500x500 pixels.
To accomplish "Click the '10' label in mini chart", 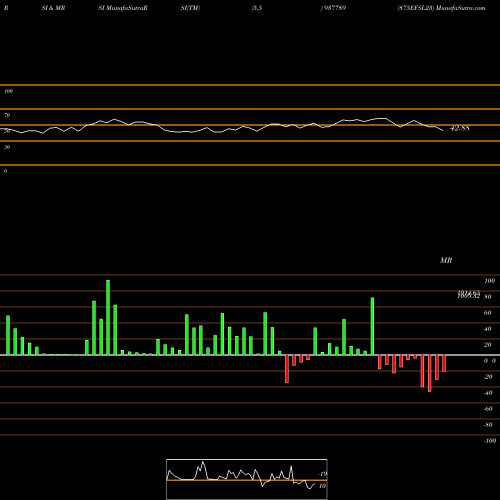I will pyautogui.click(x=322, y=486).
